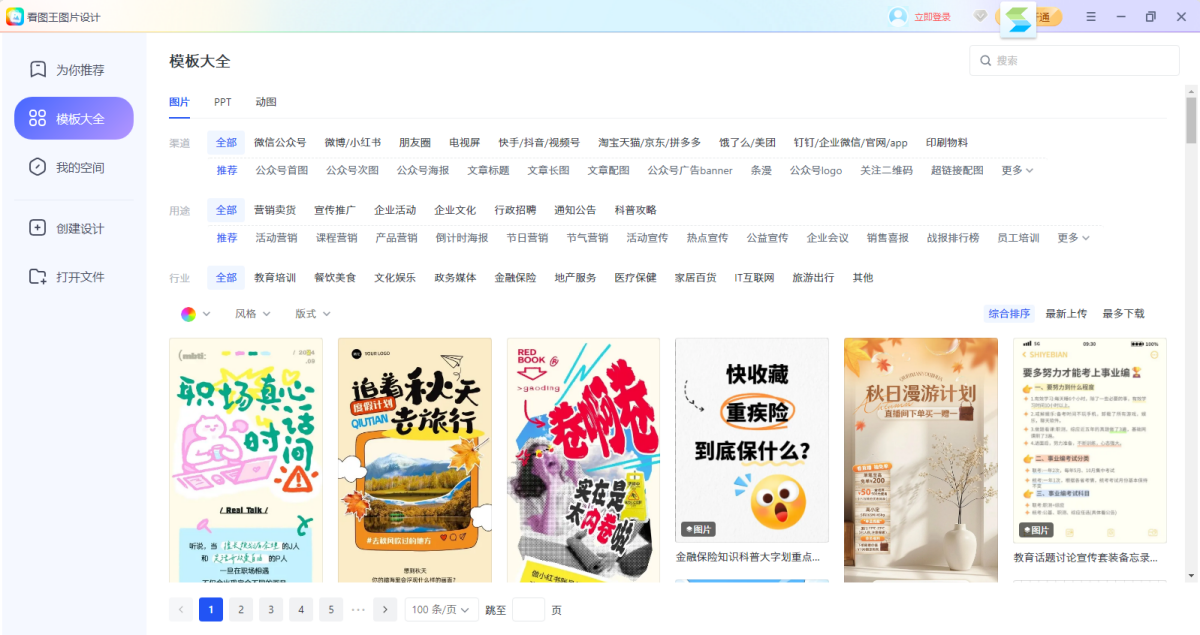Click the 立即登录 login link
The width and height of the screenshot is (1200, 635).
click(x=932, y=17)
